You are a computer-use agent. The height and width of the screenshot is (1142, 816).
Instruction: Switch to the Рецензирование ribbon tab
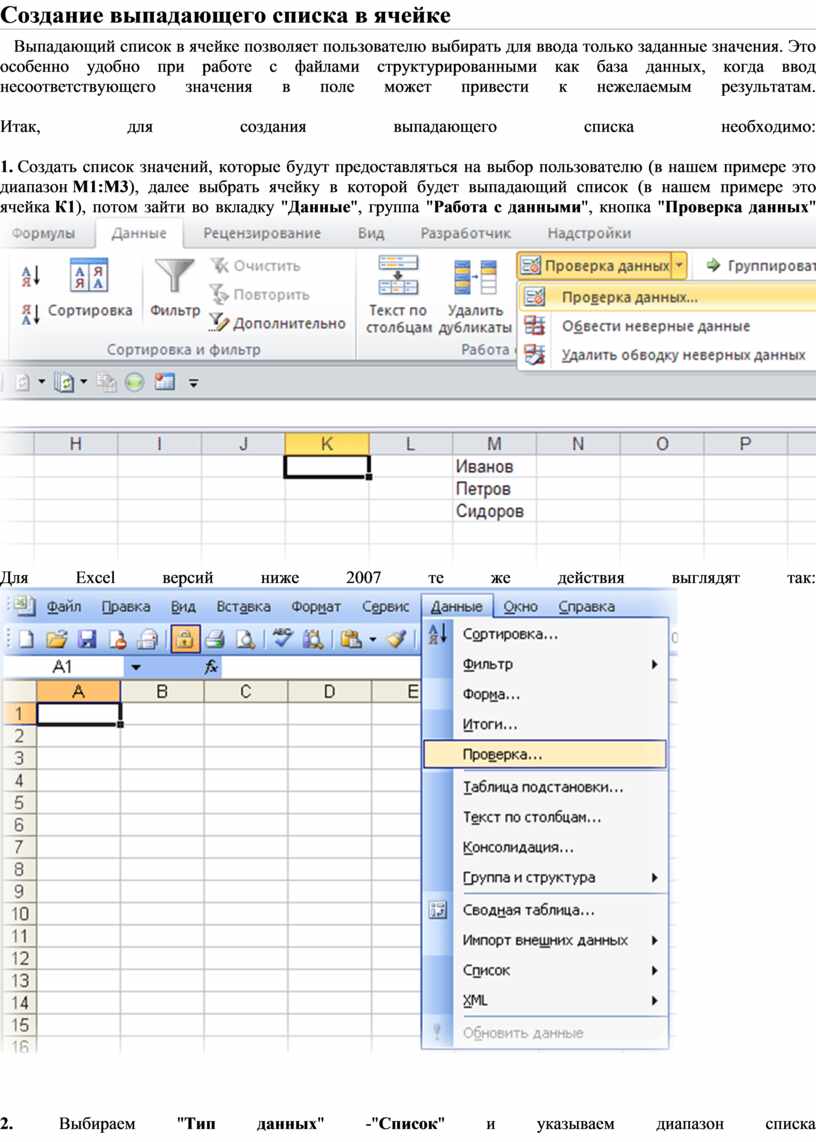point(262,233)
